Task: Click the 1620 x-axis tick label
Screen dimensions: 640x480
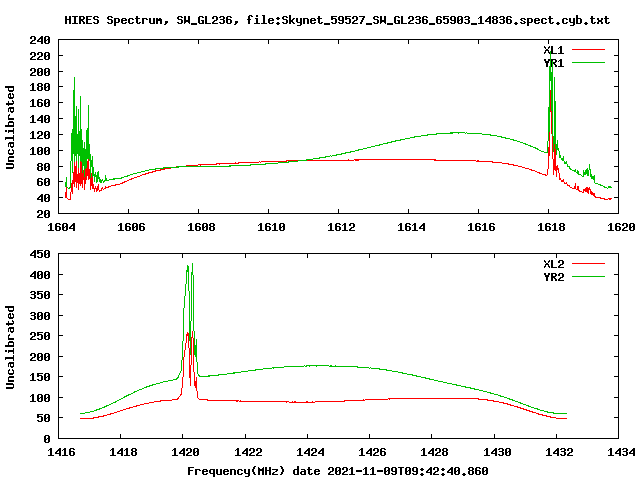Action: pos(621,227)
